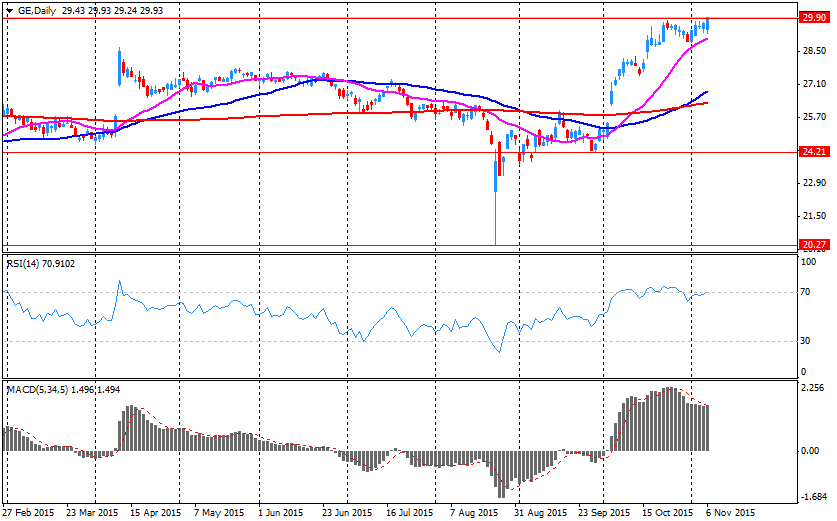
Task: Click the 15 Oct 2015 date label
Action: 668,513
